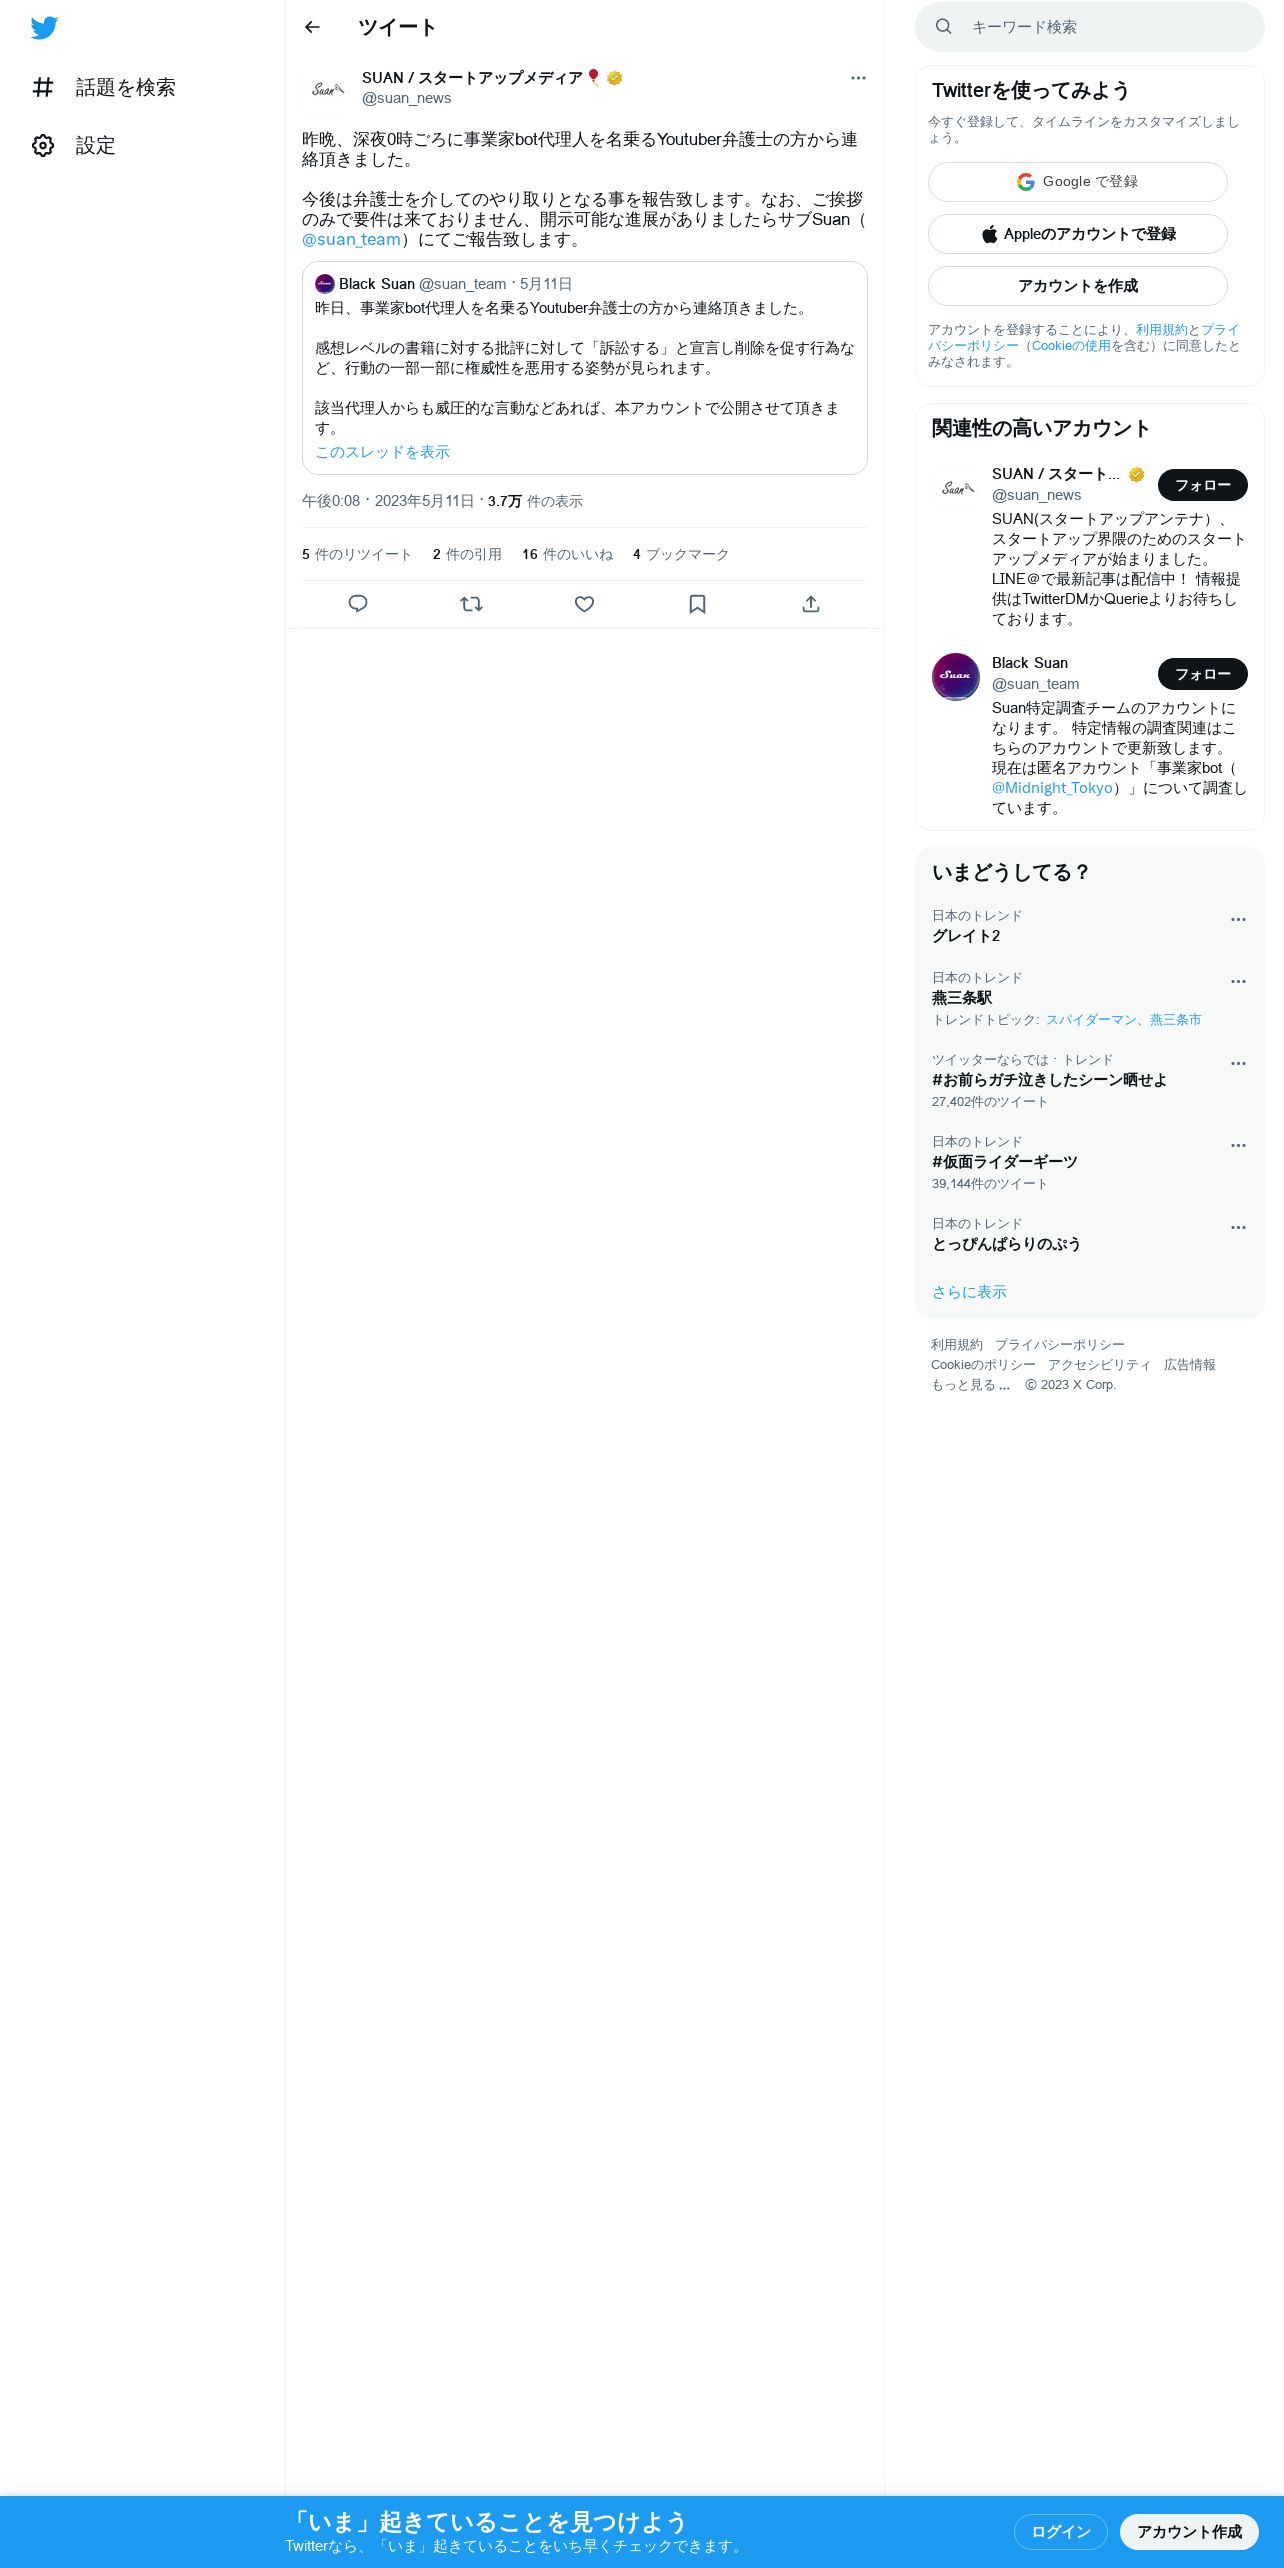Click the キーワード検索 search field
1284x2568 pixels.
(x=1090, y=27)
